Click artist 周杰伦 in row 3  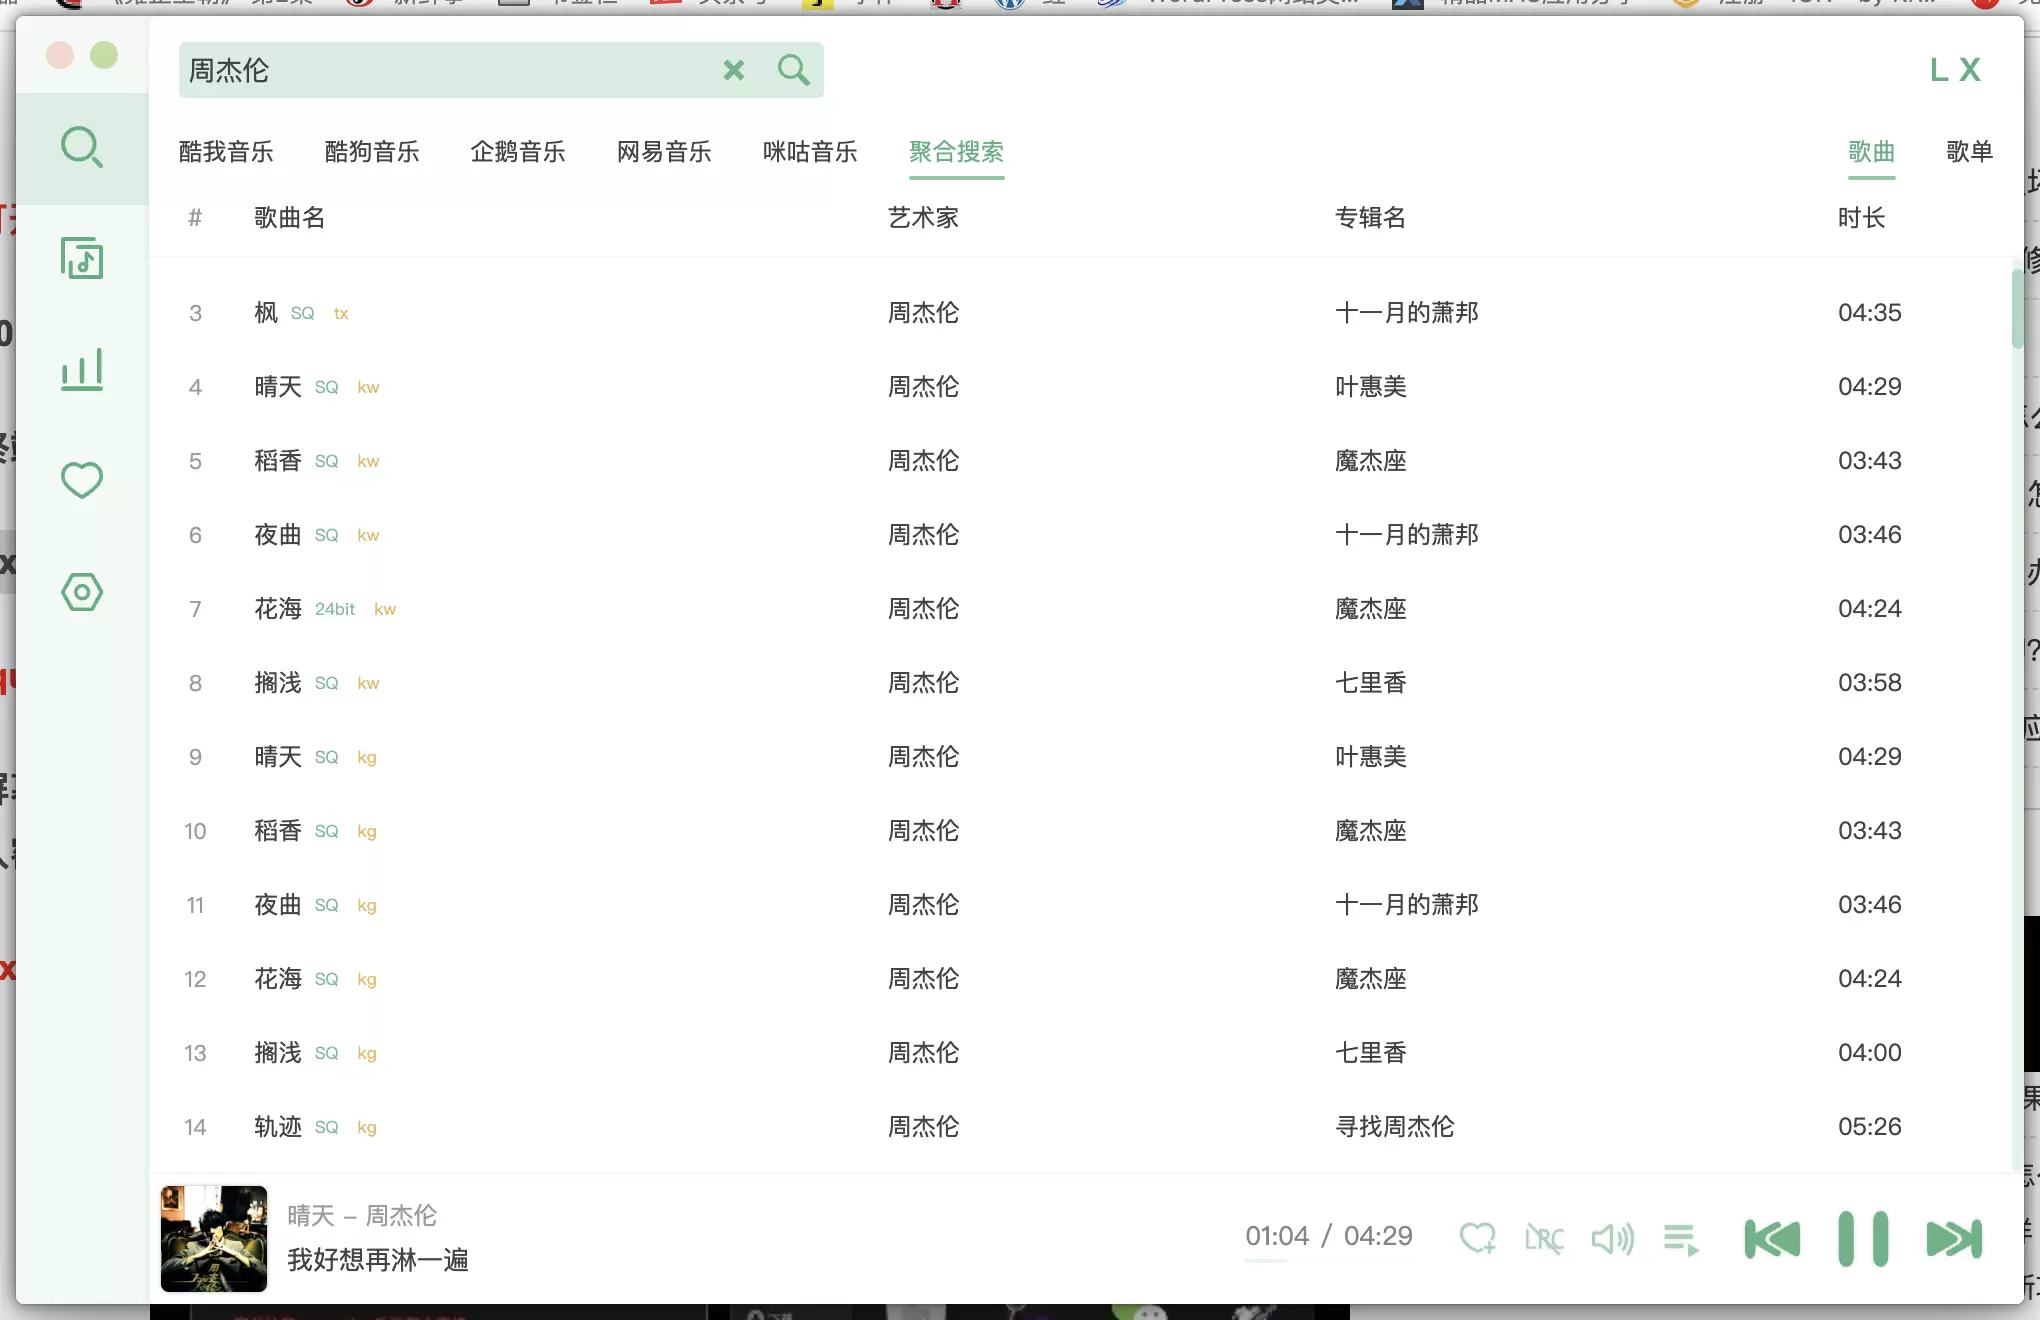[x=924, y=313]
